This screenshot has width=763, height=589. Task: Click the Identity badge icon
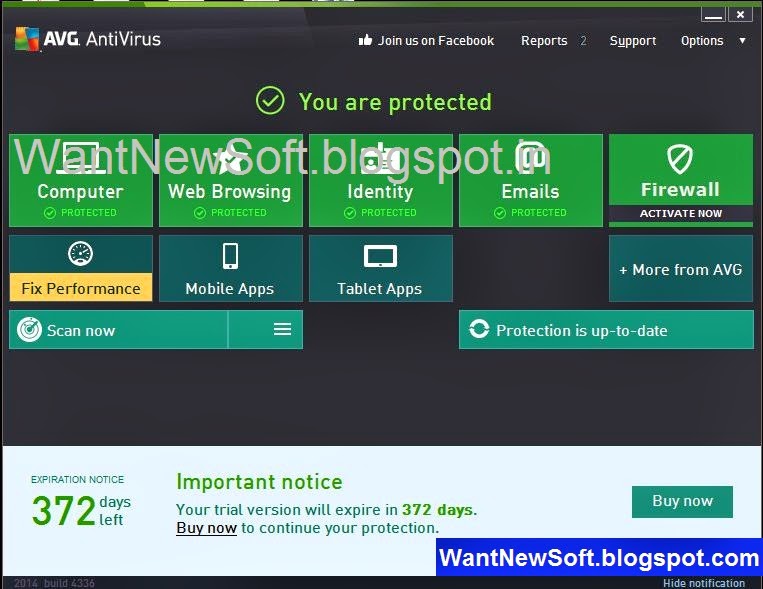tap(381, 158)
